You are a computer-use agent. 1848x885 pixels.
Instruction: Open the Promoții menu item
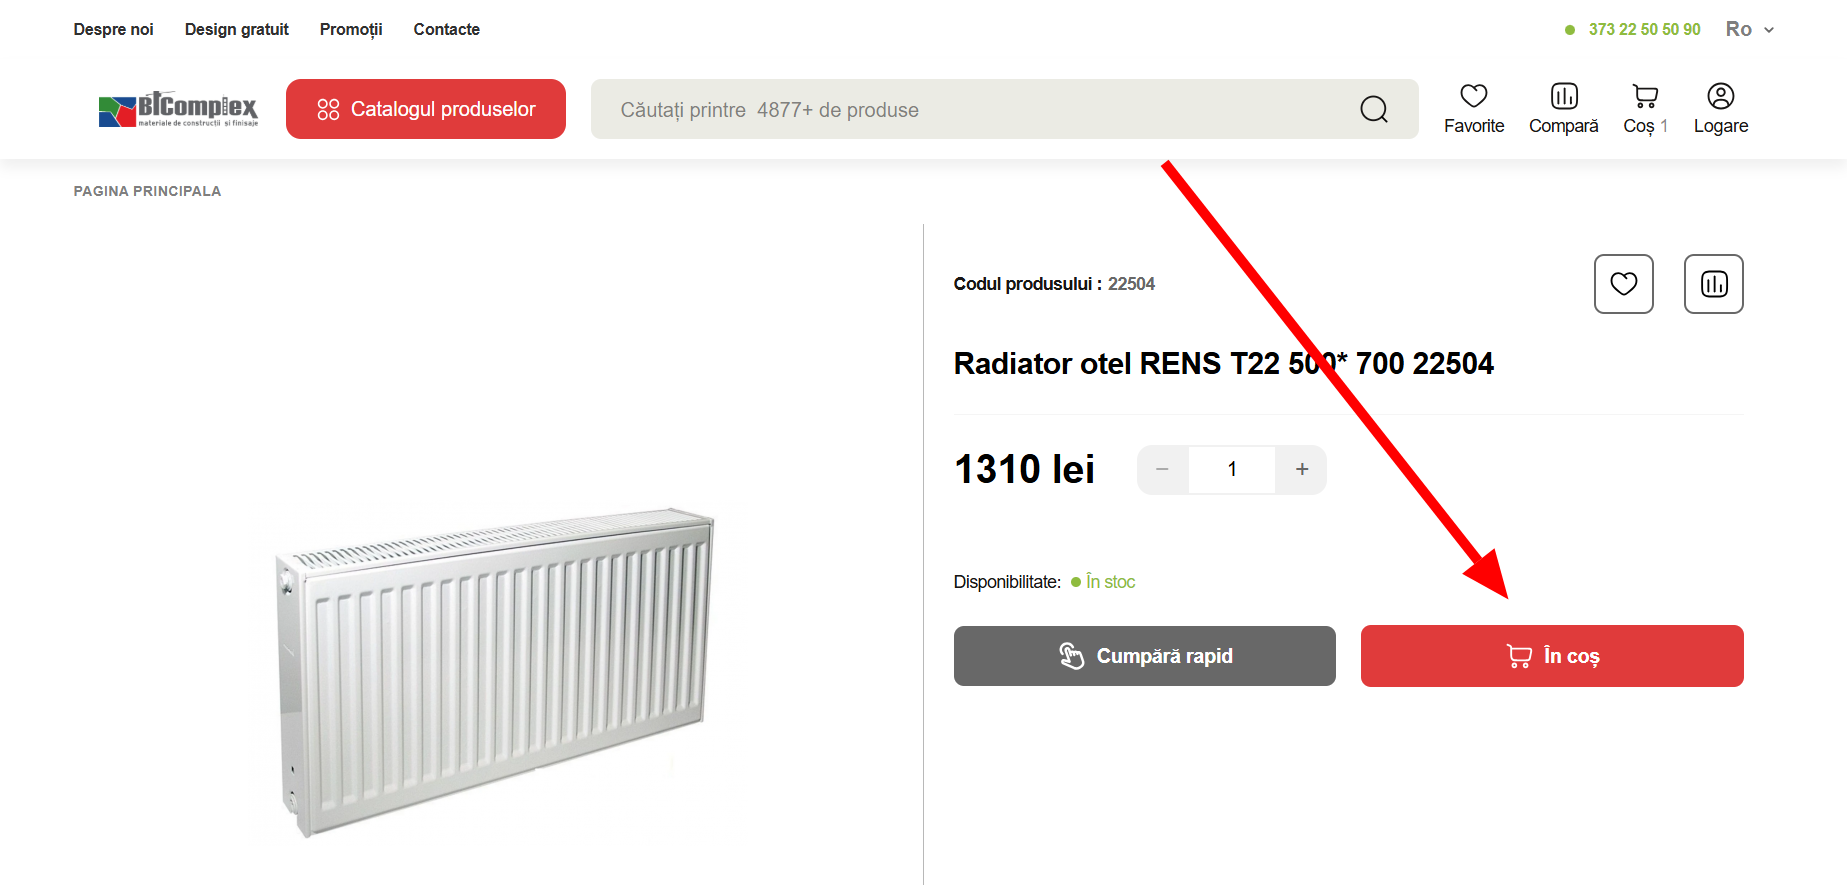tap(351, 29)
